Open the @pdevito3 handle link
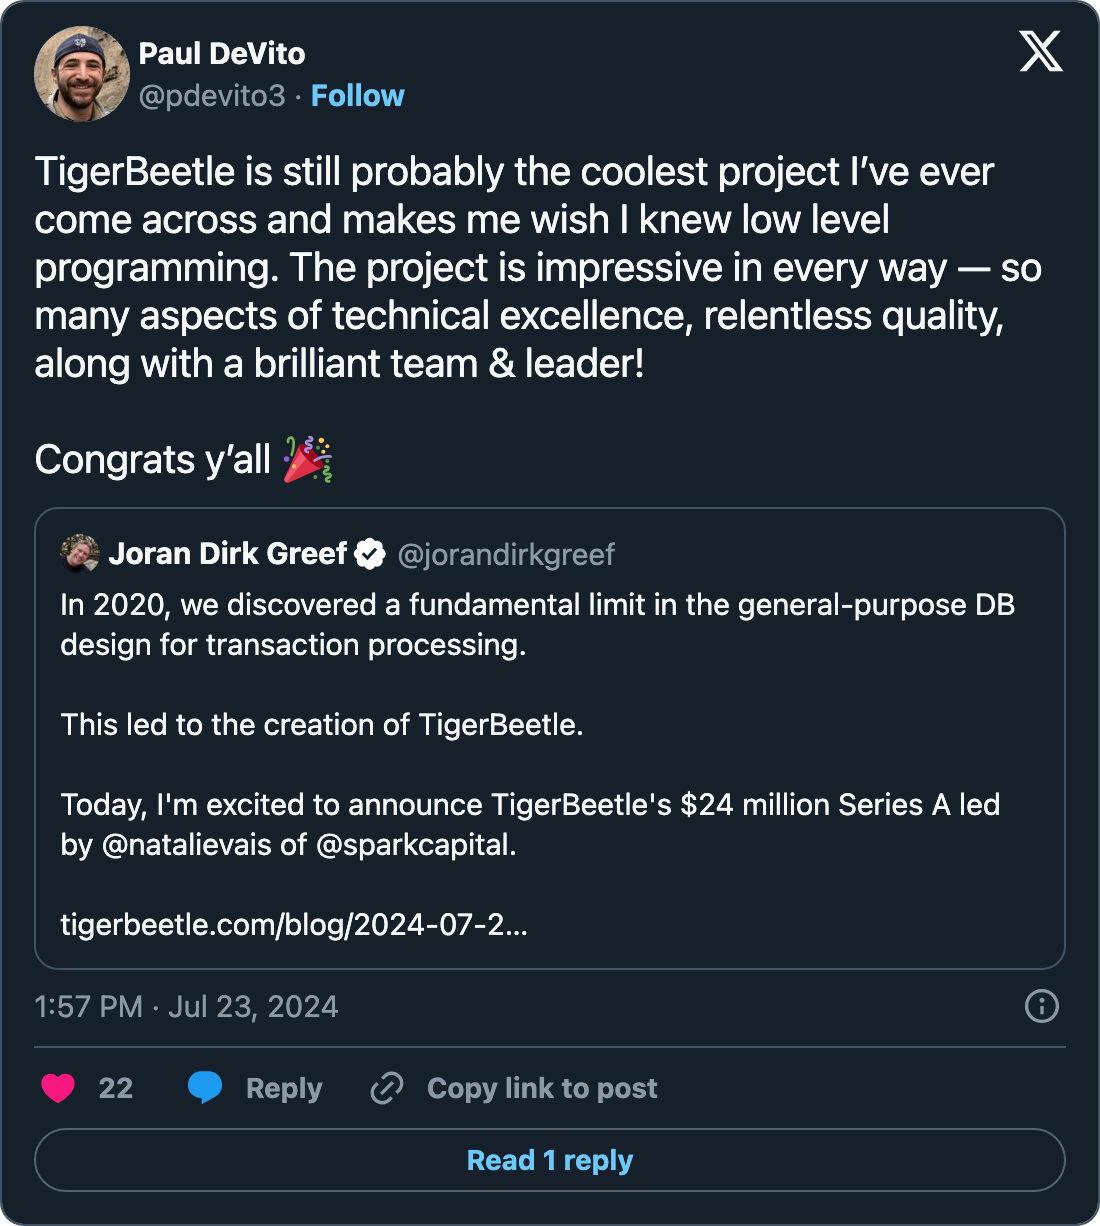Viewport: 1100px width, 1226px height. pyautogui.click(x=212, y=96)
